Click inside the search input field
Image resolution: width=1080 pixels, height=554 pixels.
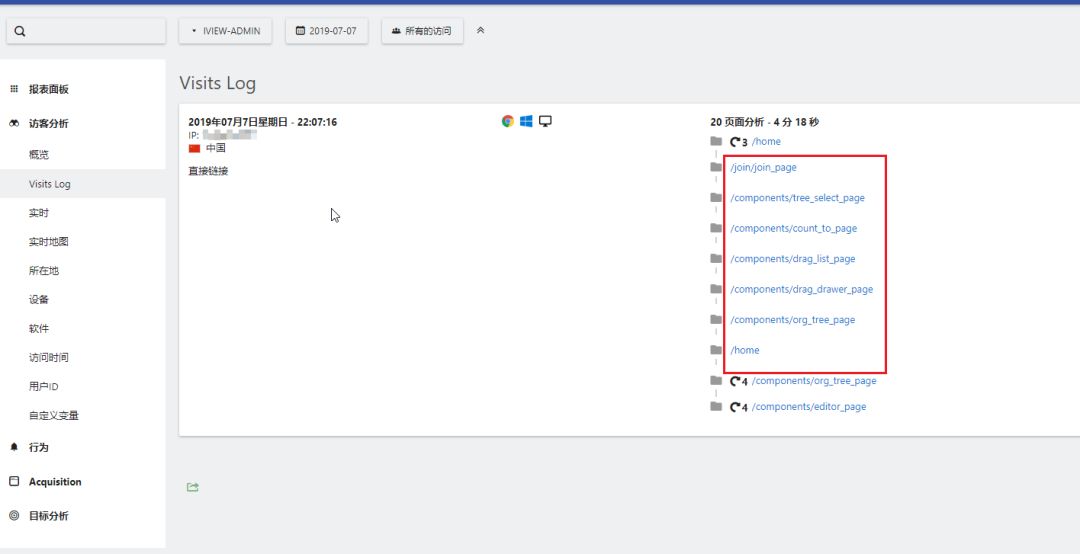(86, 31)
